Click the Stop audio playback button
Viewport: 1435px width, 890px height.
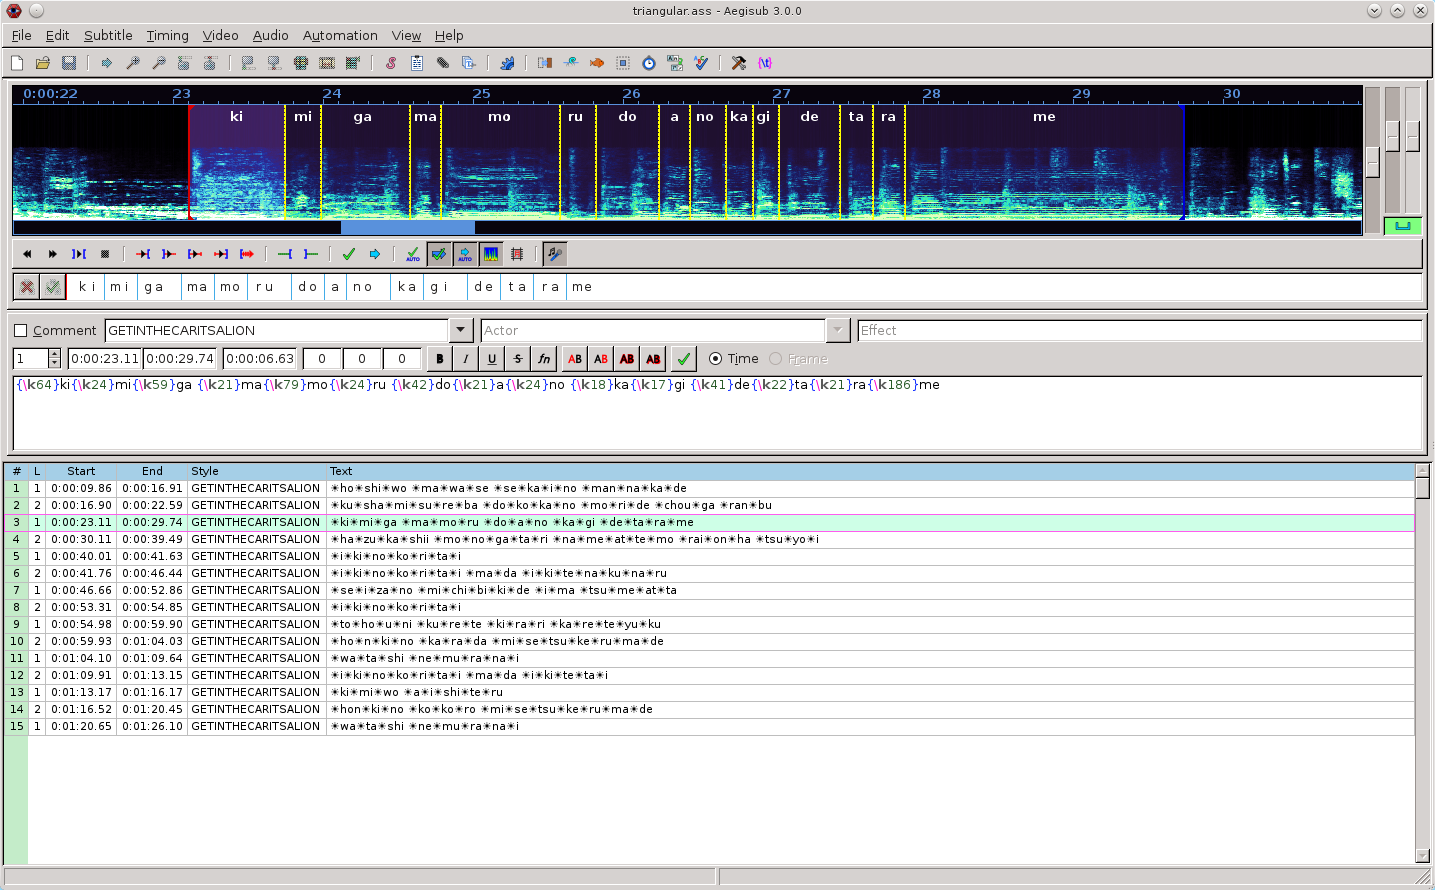coord(105,254)
